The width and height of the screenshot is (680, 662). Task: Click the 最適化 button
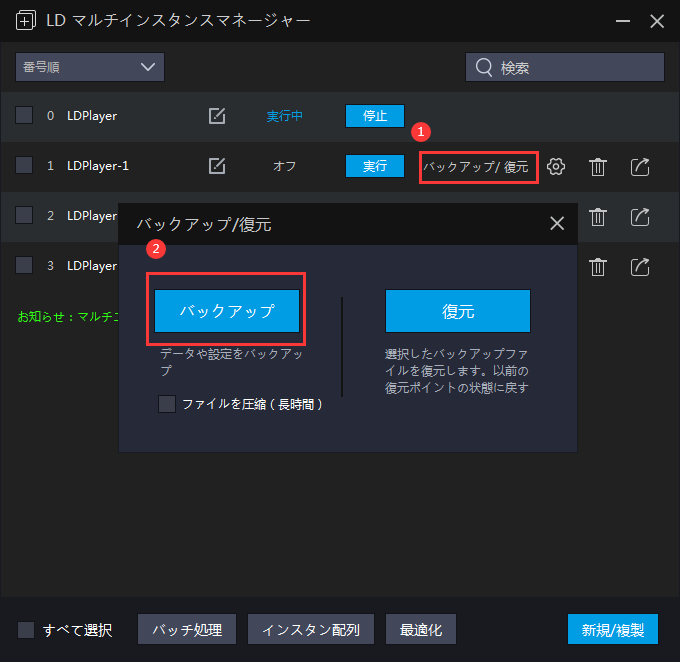pos(421,629)
